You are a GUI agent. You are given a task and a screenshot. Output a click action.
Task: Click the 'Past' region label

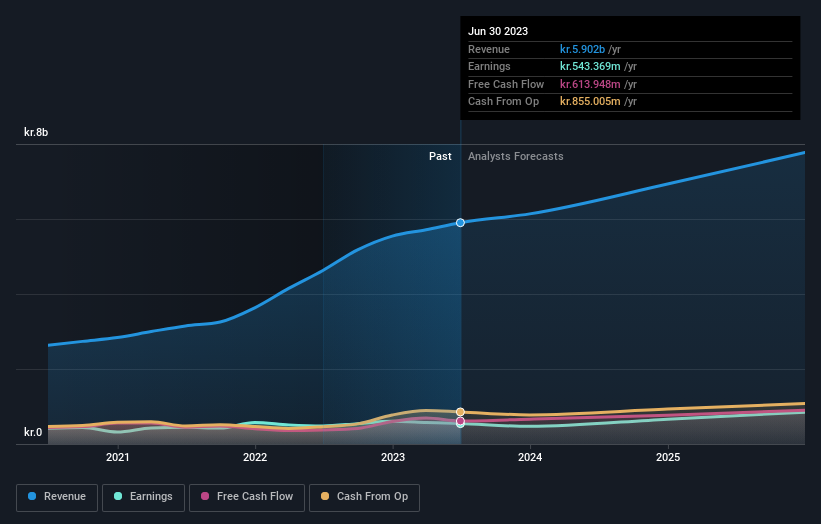(x=440, y=156)
